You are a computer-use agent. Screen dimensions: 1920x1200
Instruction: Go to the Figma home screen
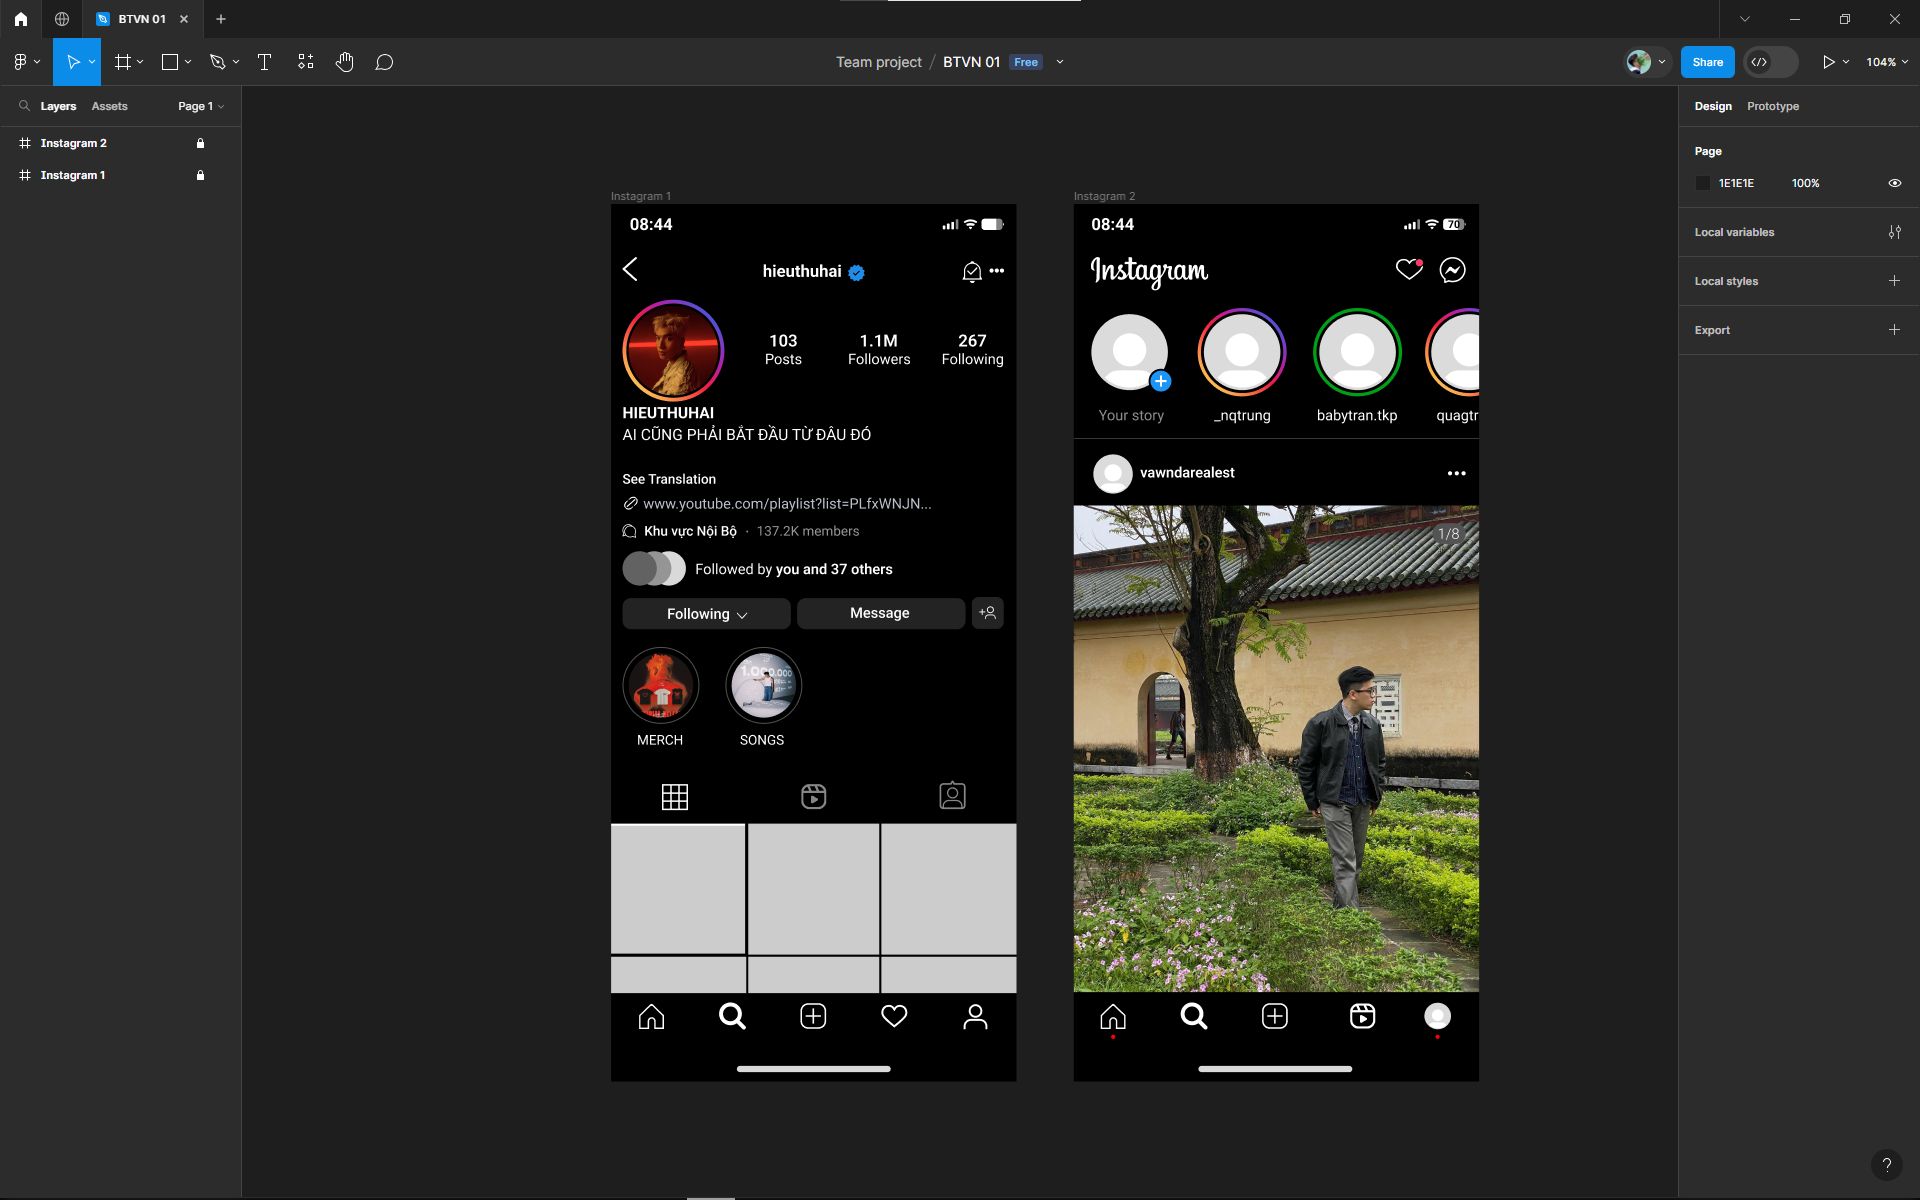tap(21, 19)
